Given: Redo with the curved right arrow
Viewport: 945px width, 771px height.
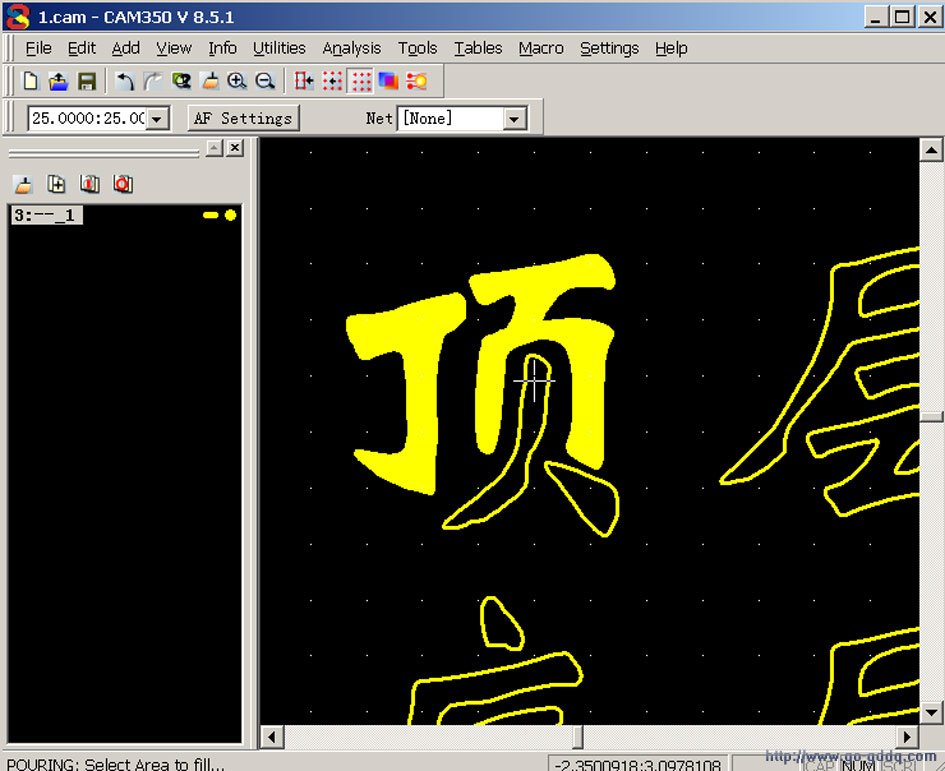Looking at the screenshot, I should tap(152, 81).
